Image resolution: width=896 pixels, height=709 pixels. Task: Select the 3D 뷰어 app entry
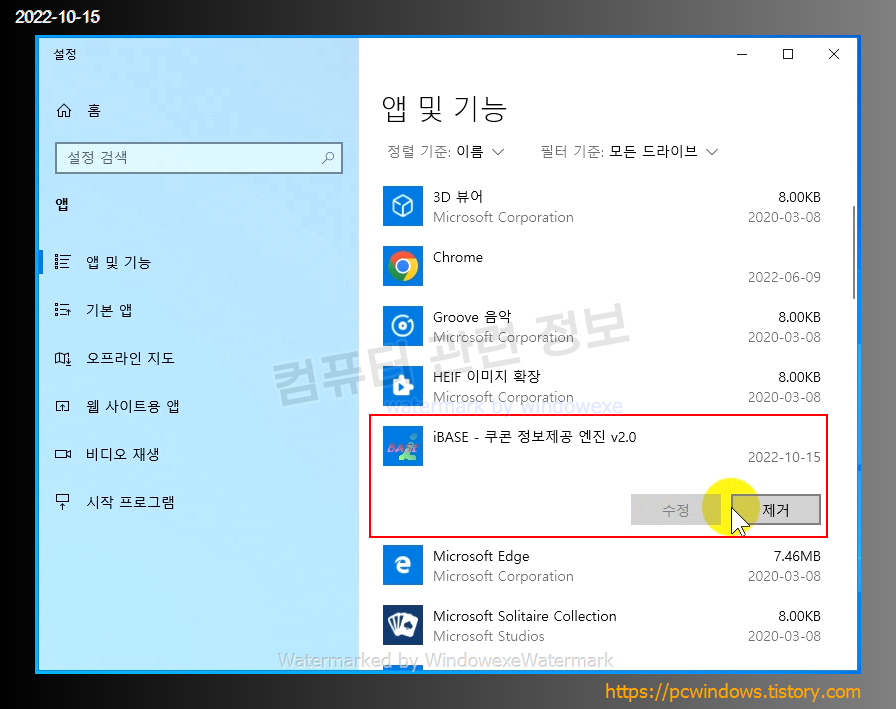602,207
